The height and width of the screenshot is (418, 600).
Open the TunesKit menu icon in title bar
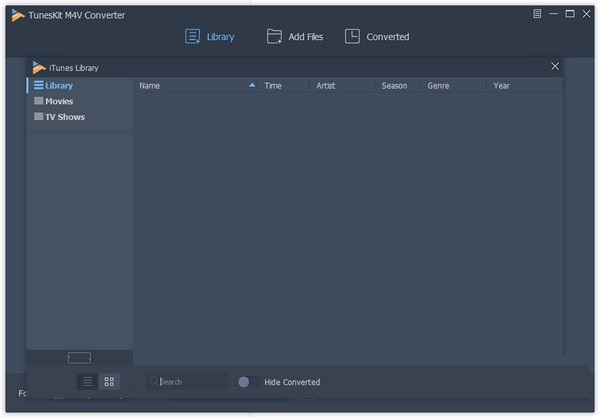point(537,14)
